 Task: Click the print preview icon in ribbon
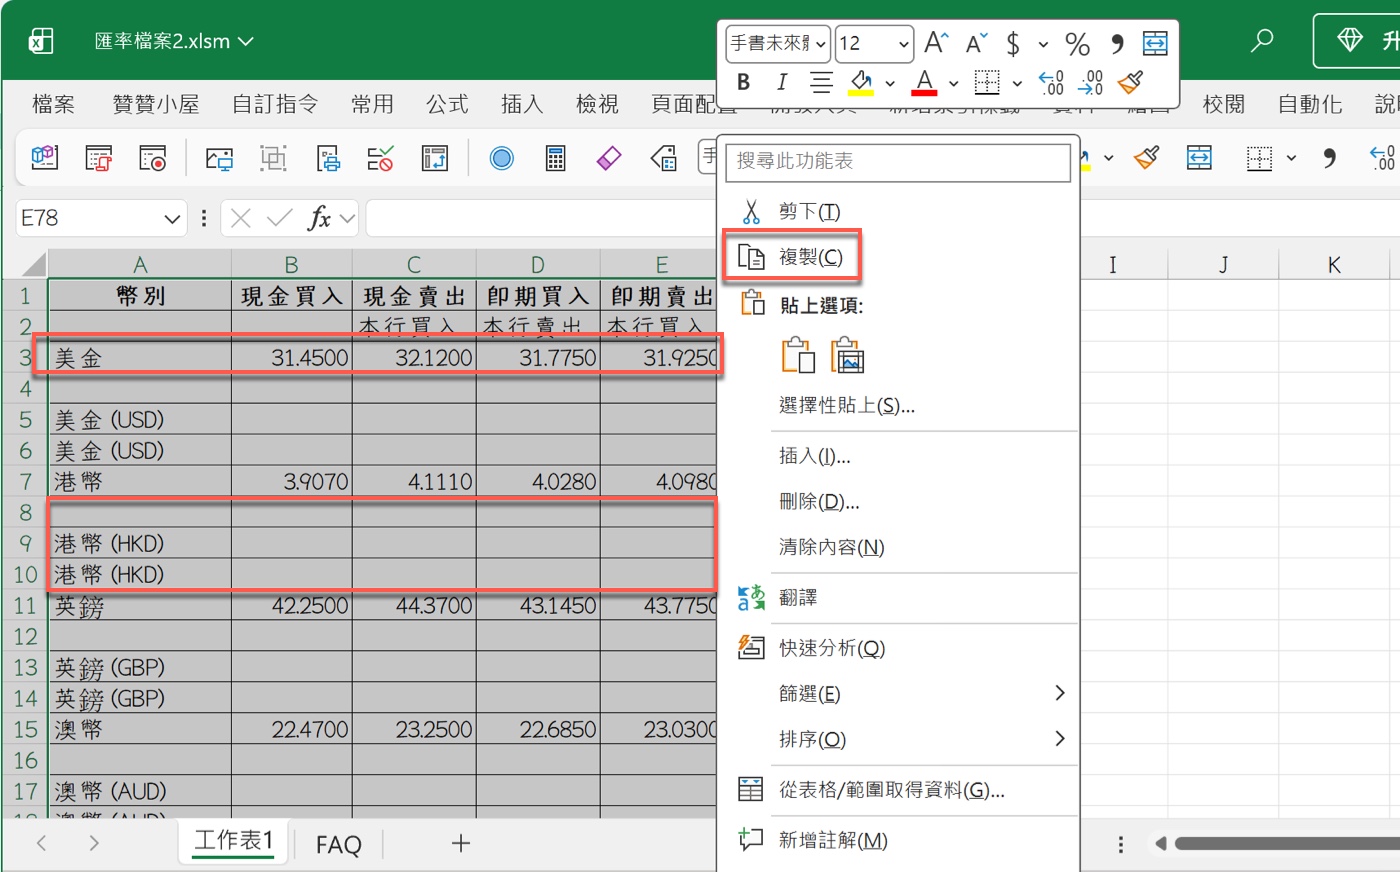click(328, 157)
